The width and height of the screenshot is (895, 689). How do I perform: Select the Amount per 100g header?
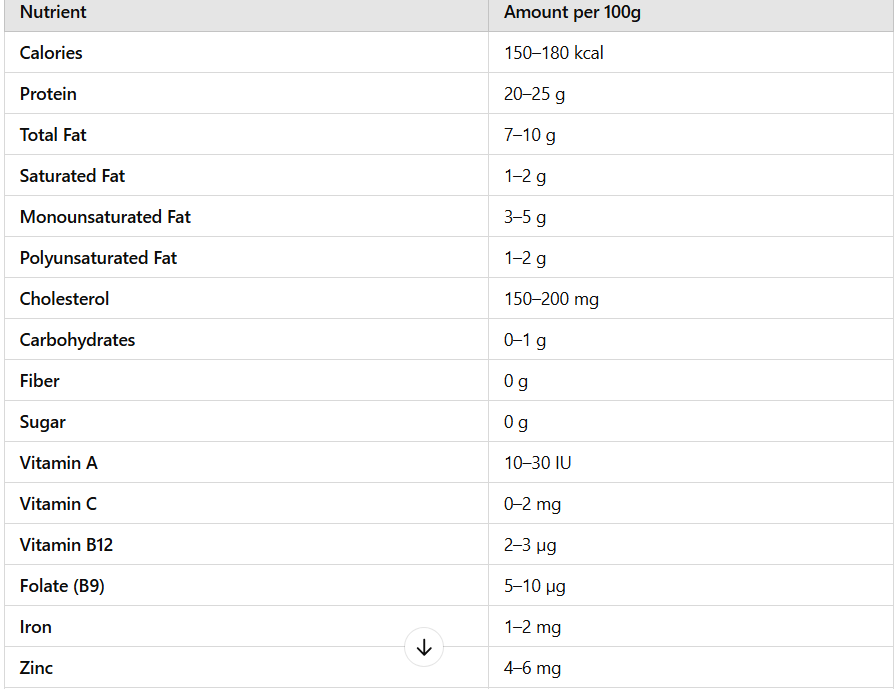coord(572,12)
